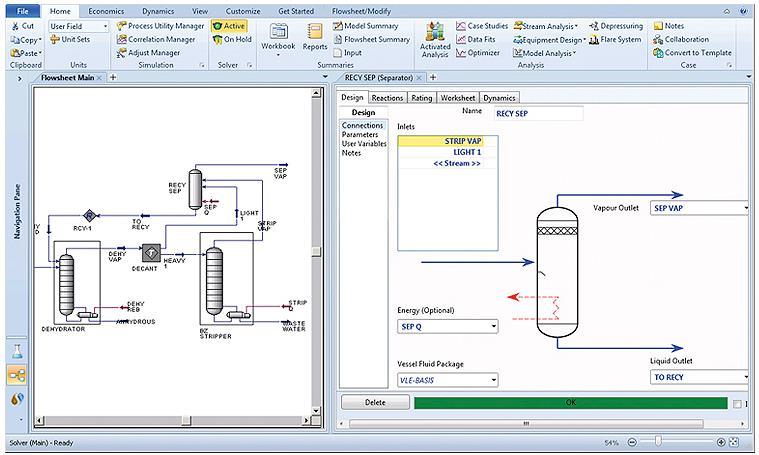This screenshot has width=759, height=455.
Task: Open Simulation environment flowsheet icon
Action: point(17,375)
